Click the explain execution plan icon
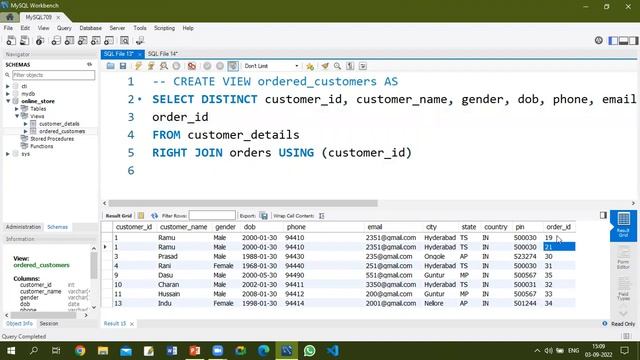The width and height of the screenshot is (640, 360). (164, 66)
